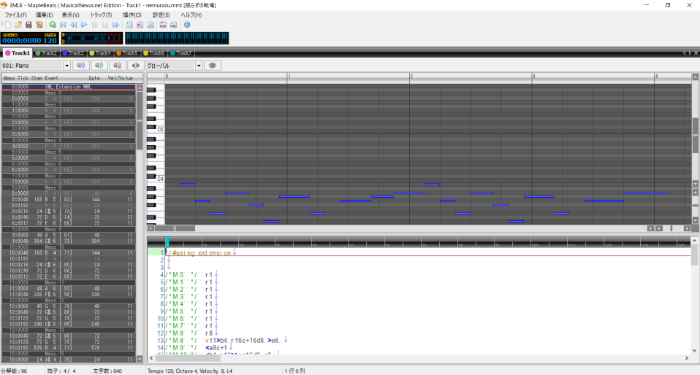This screenshot has height=375, width=700.
Task: Select the Track5 tab
Action: pyautogui.click(x=127, y=53)
